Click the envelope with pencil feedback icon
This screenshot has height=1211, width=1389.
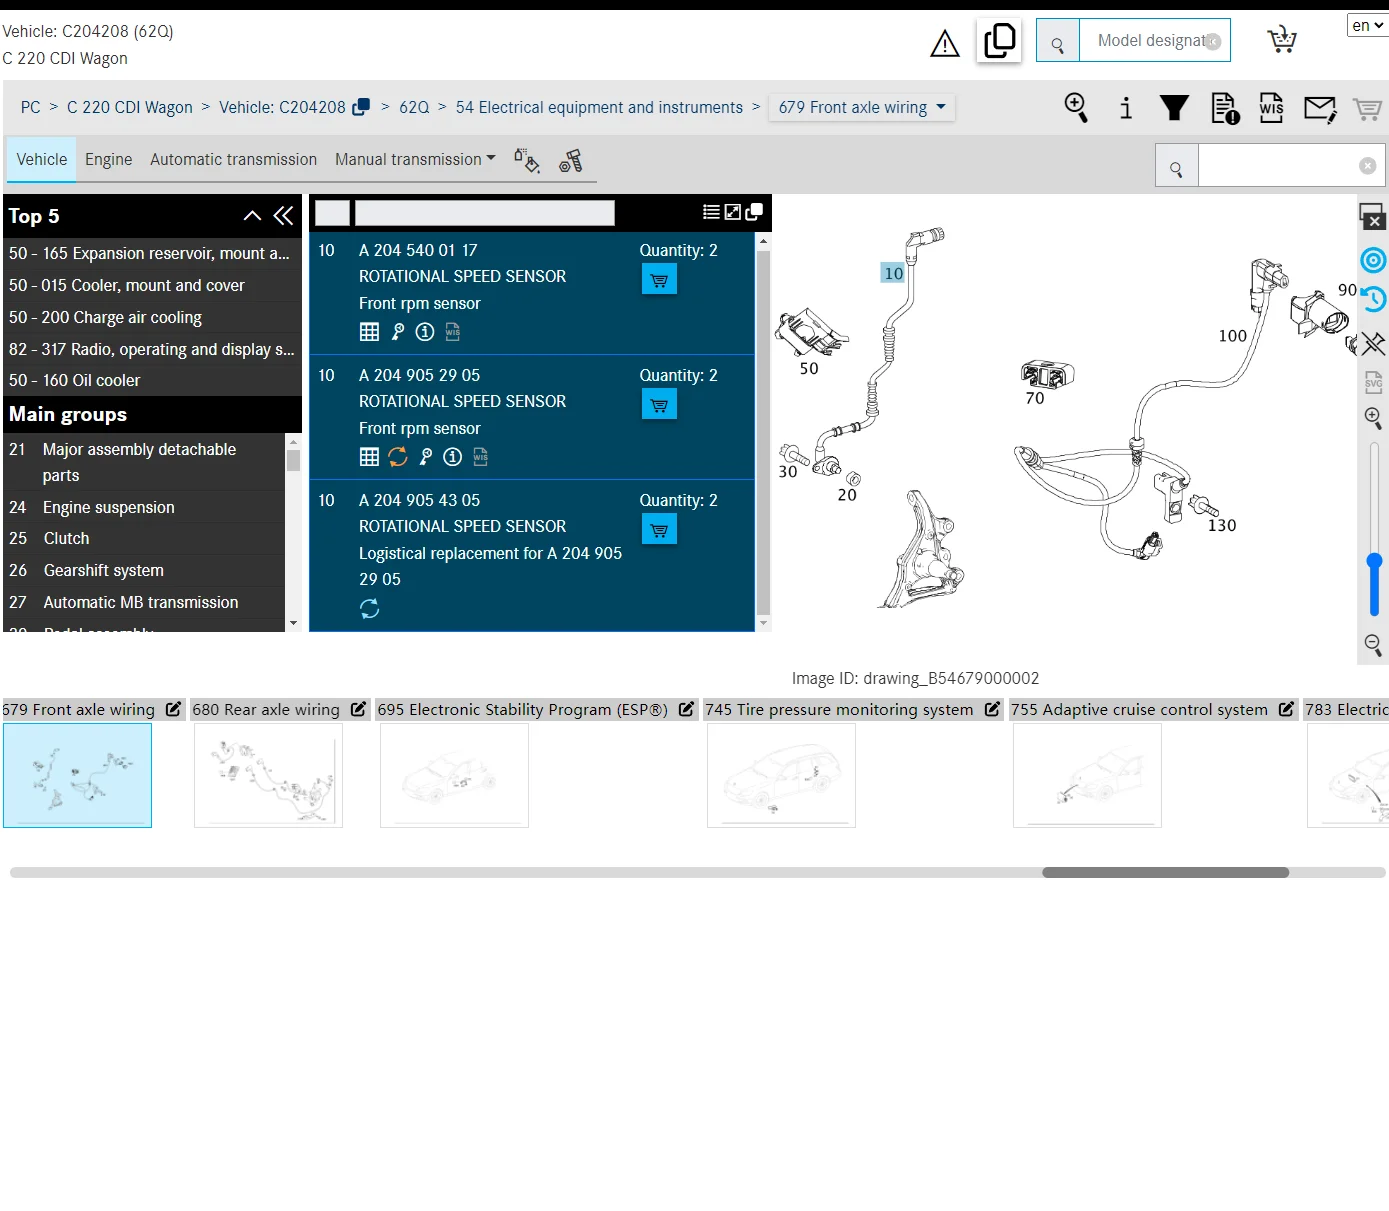click(1320, 108)
